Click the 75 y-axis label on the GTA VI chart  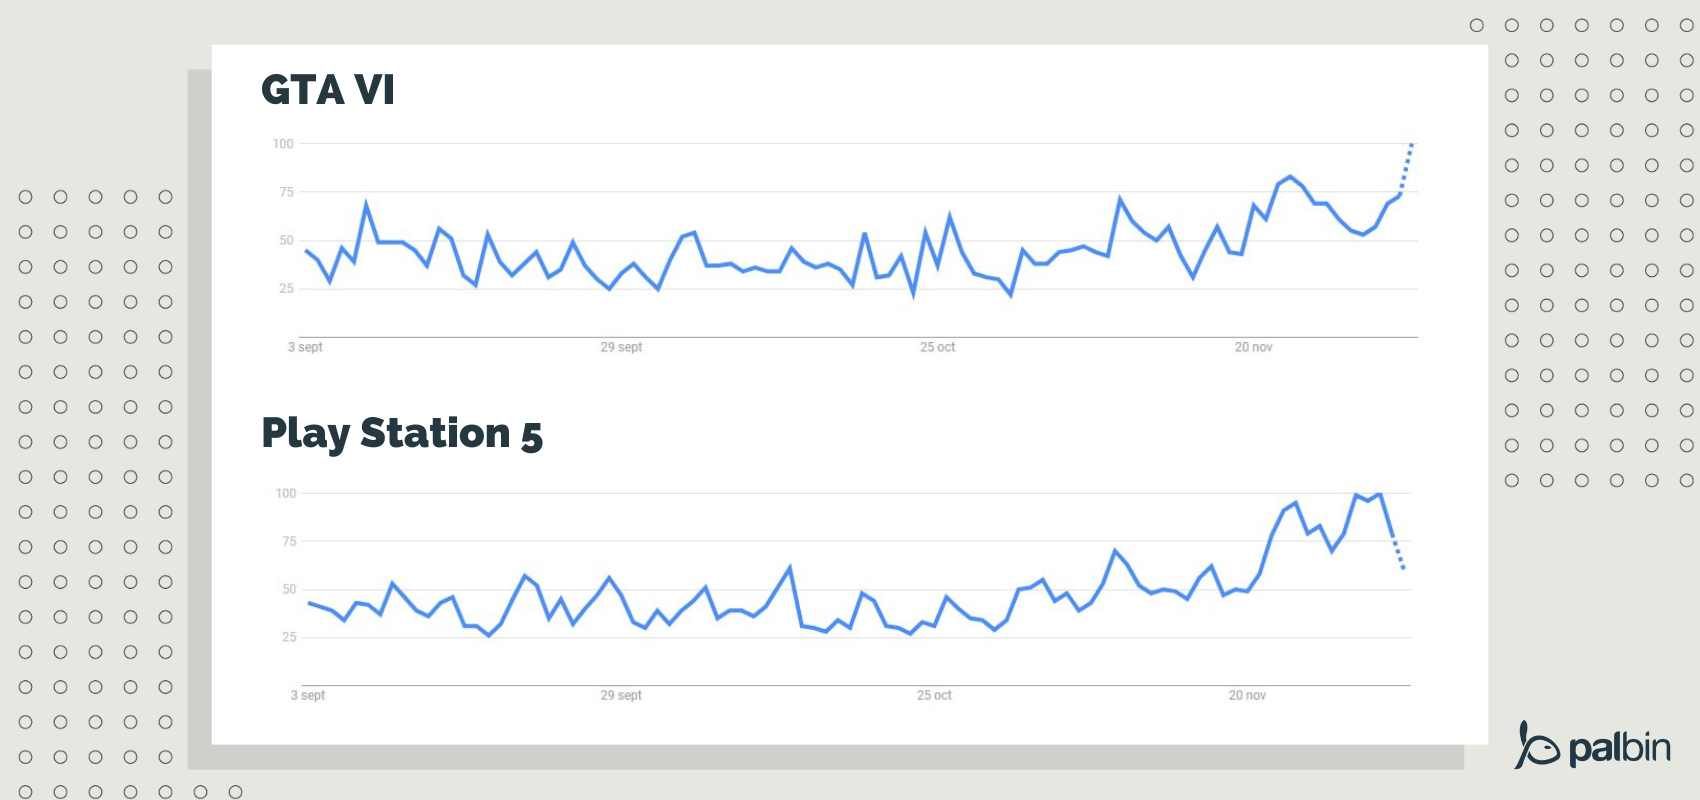click(286, 192)
